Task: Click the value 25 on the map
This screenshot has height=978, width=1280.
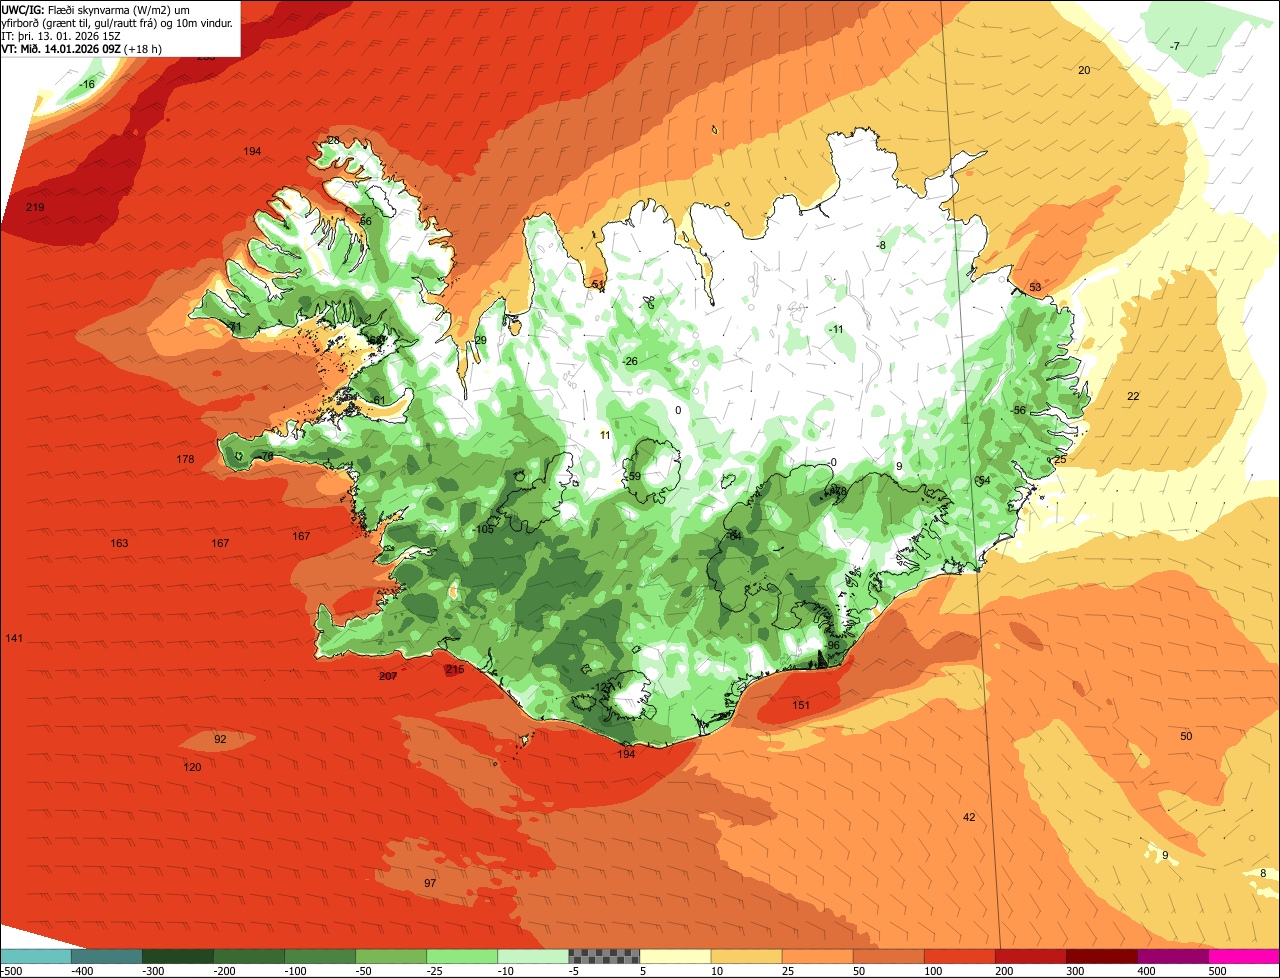Action: coord(1060,459)
